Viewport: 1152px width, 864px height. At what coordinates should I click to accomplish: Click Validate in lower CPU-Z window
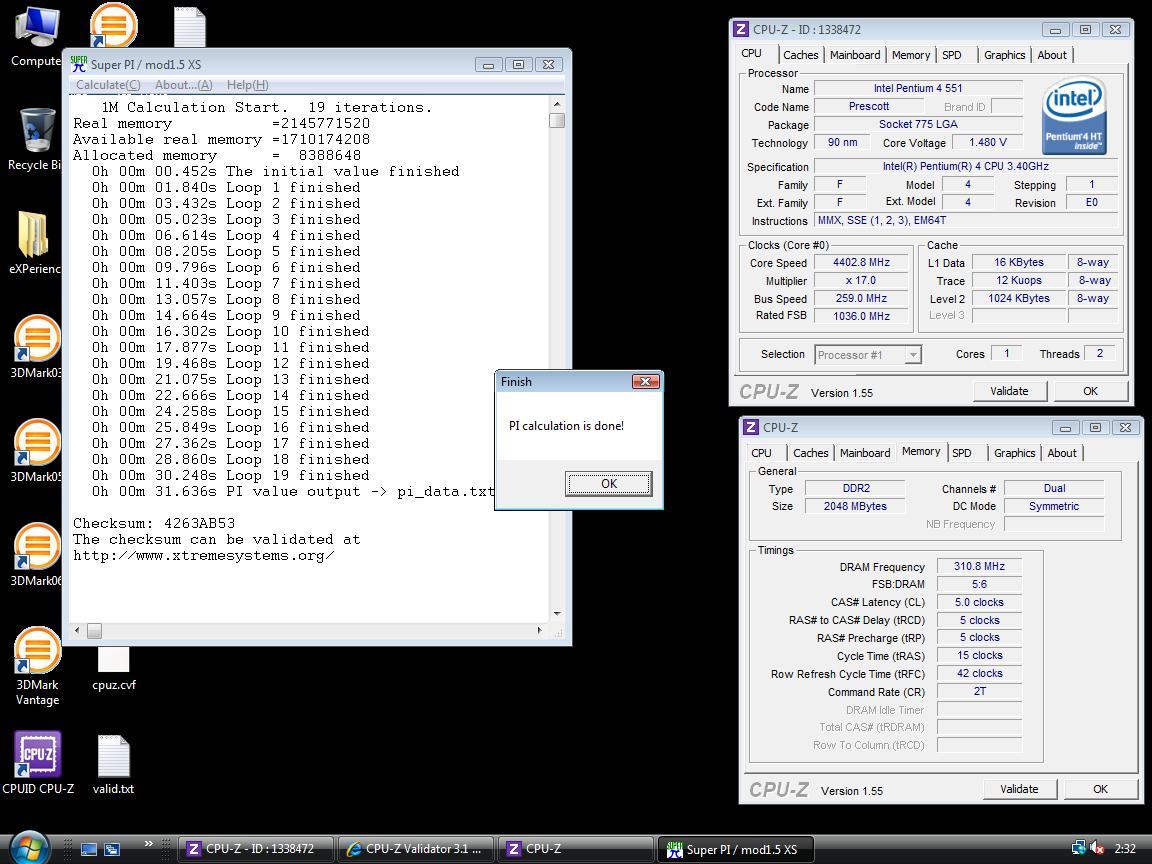click(1019, 789)
